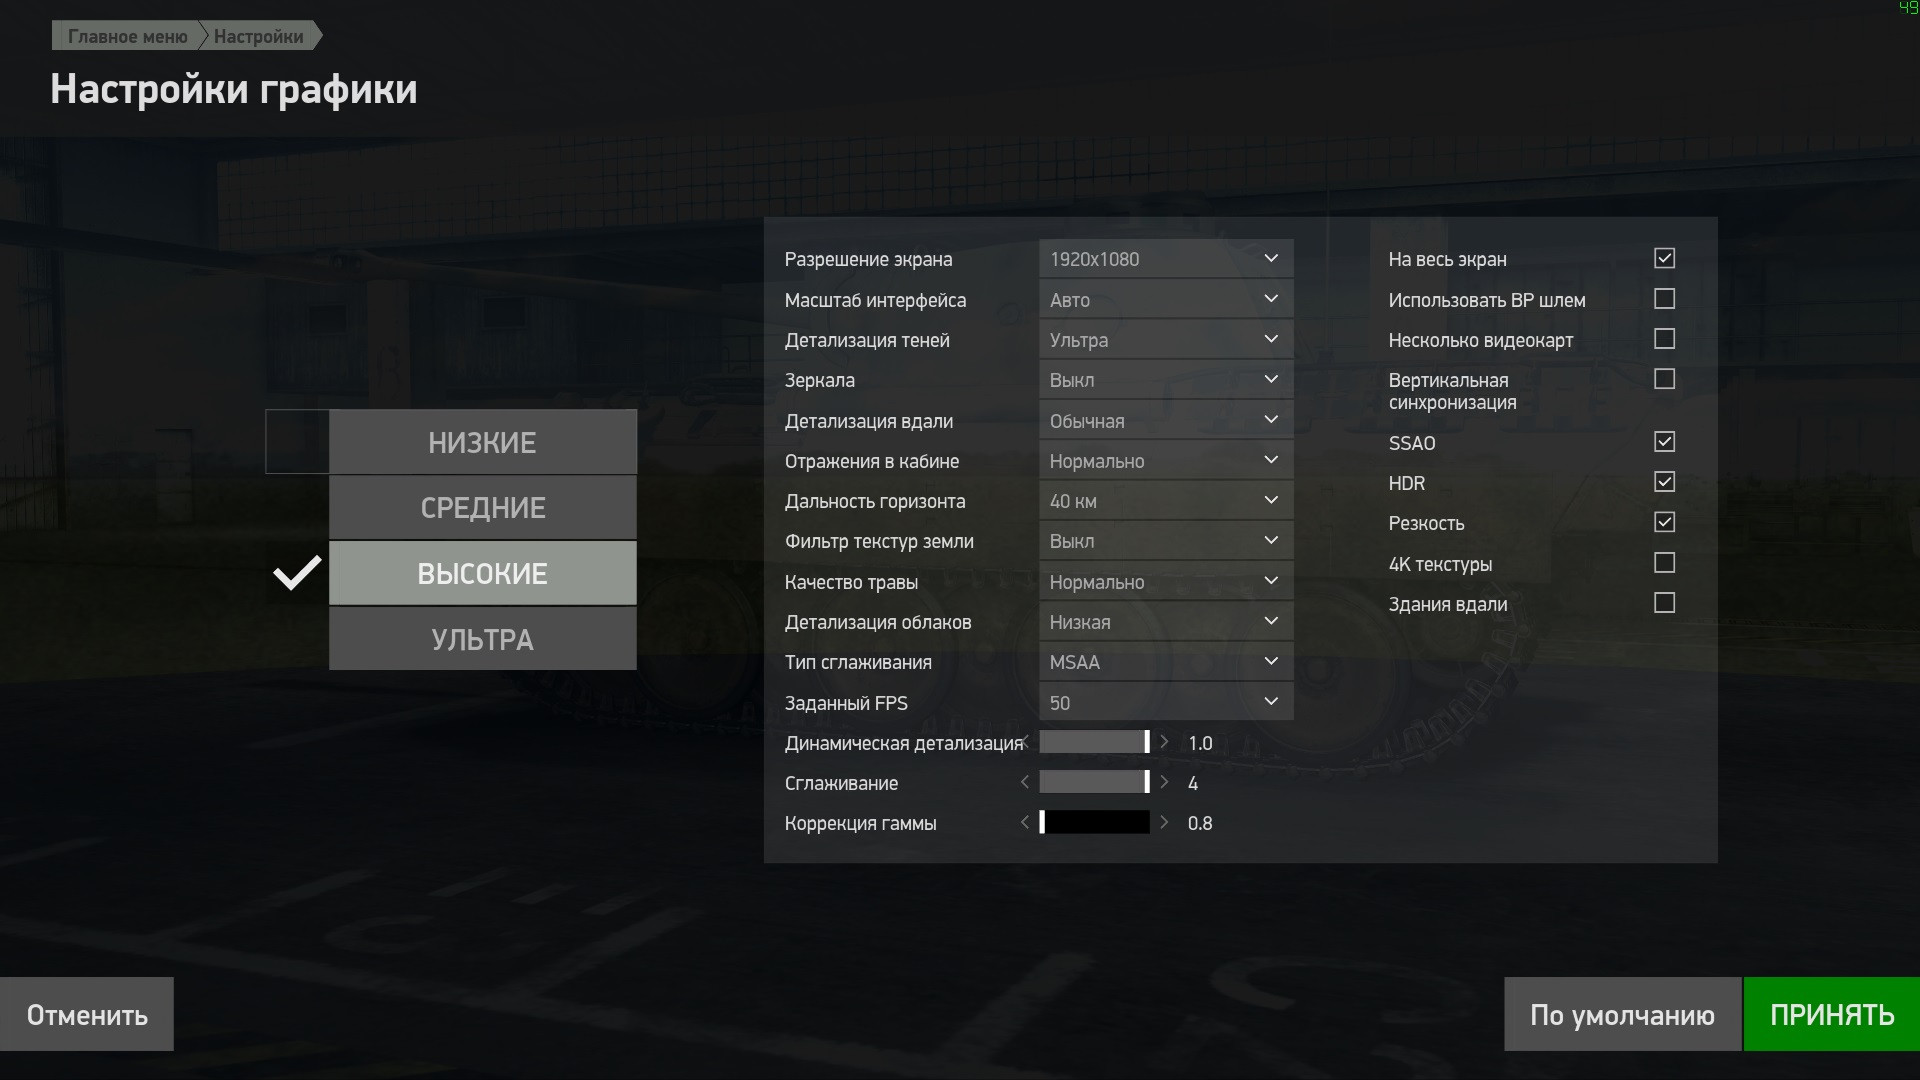1920x1080 pixels.
Task: Open Масштаб интерфейса dropdown
Action: (x=1166, y=299)
